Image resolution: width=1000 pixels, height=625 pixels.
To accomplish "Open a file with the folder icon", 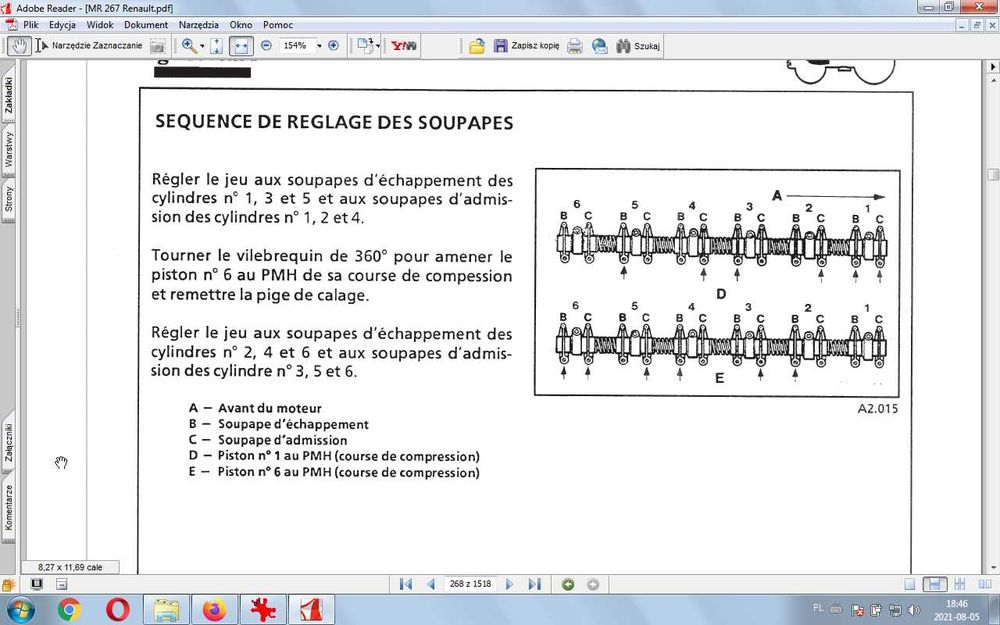I will [476, 46].
